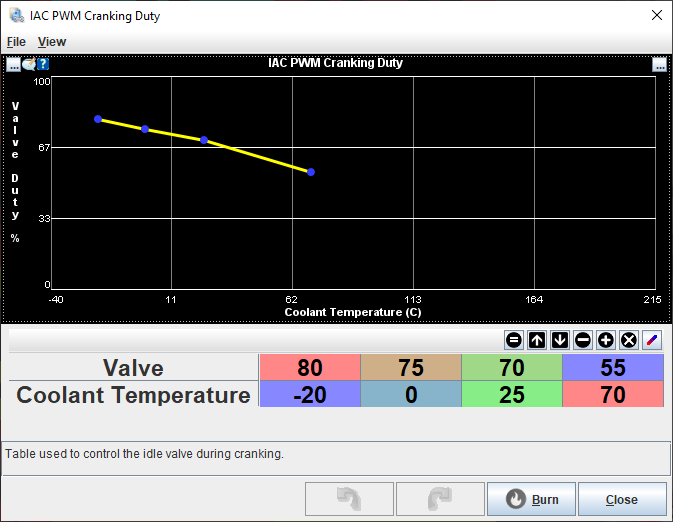Expand the top-right graph ellipsis button
673x522 pixels.
pyautogui.click(x=659, y=64)
